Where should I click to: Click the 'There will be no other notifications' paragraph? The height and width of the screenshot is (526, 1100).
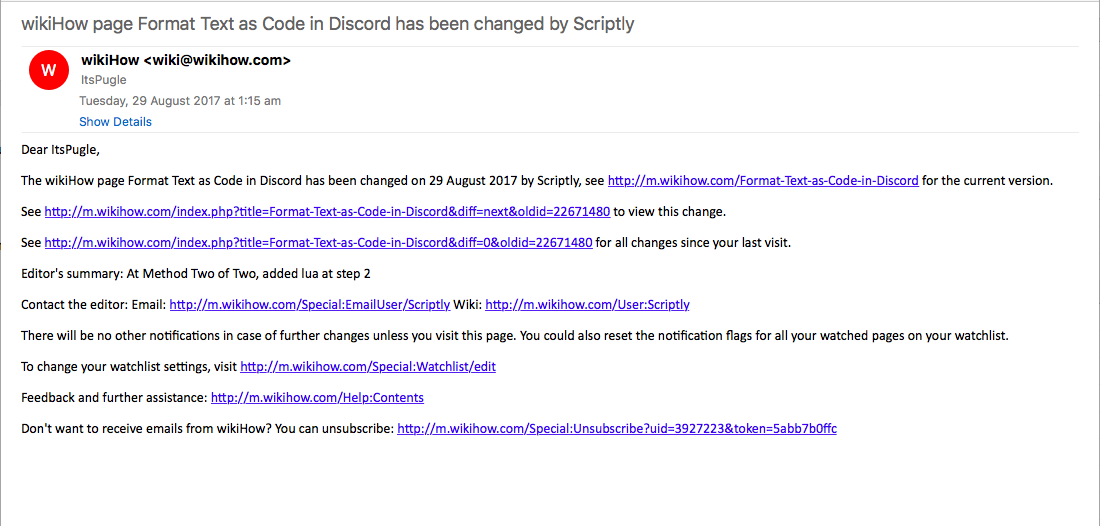515,335
